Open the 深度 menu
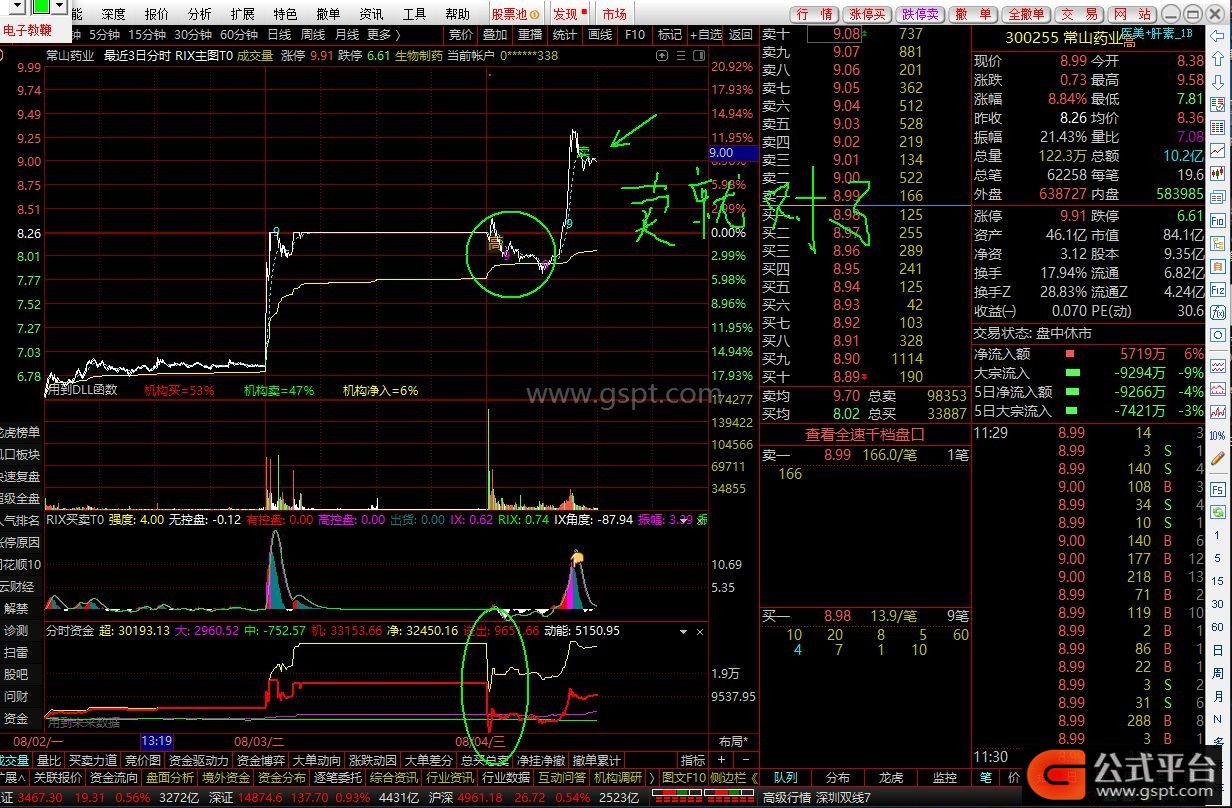 [x=114, y=14]
